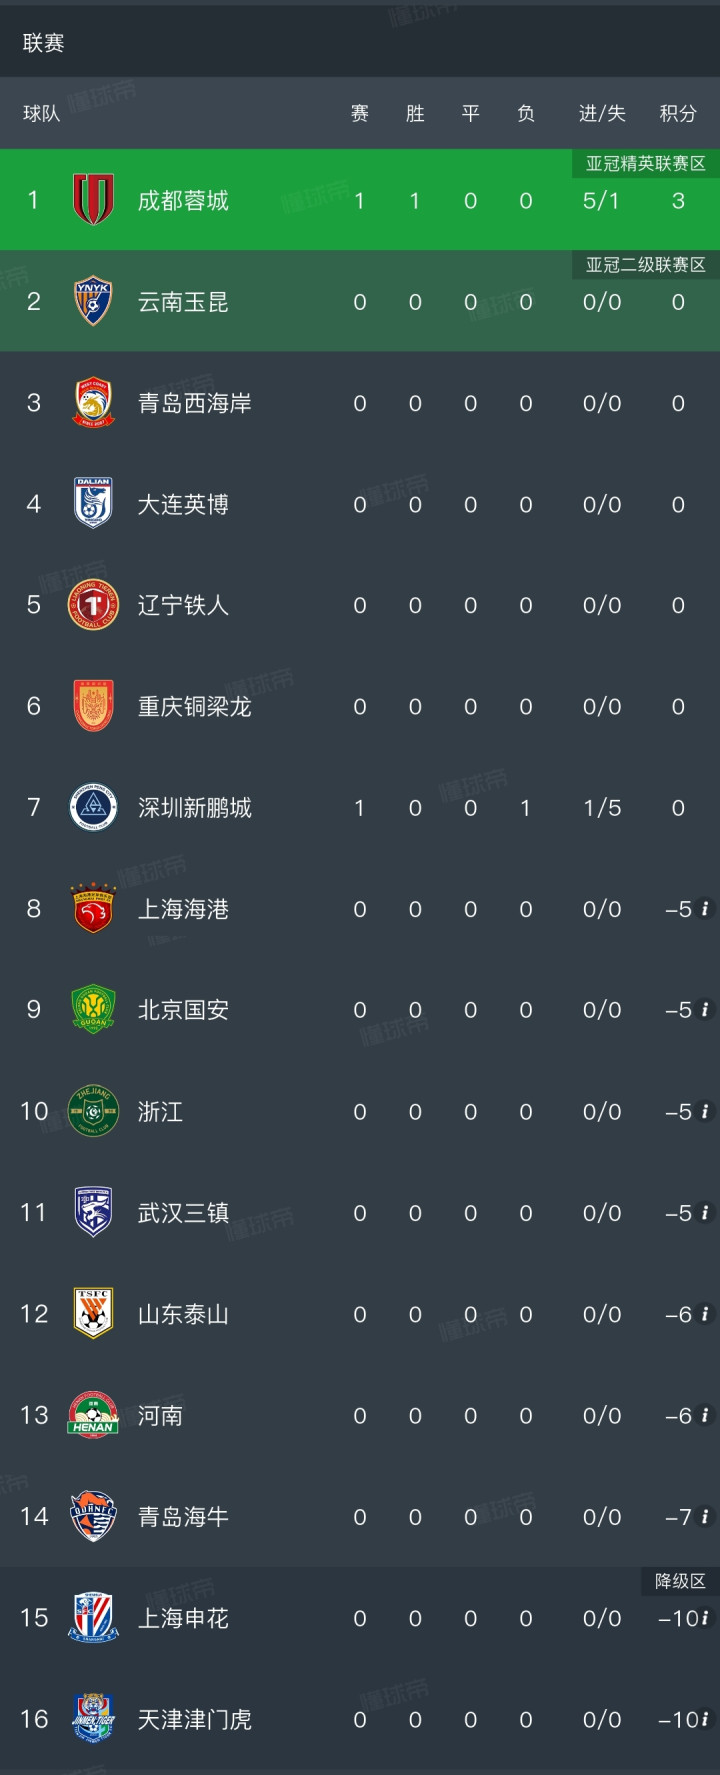Tap the 亚冠精英联赛区 zone label

click(x=646, y=163)
